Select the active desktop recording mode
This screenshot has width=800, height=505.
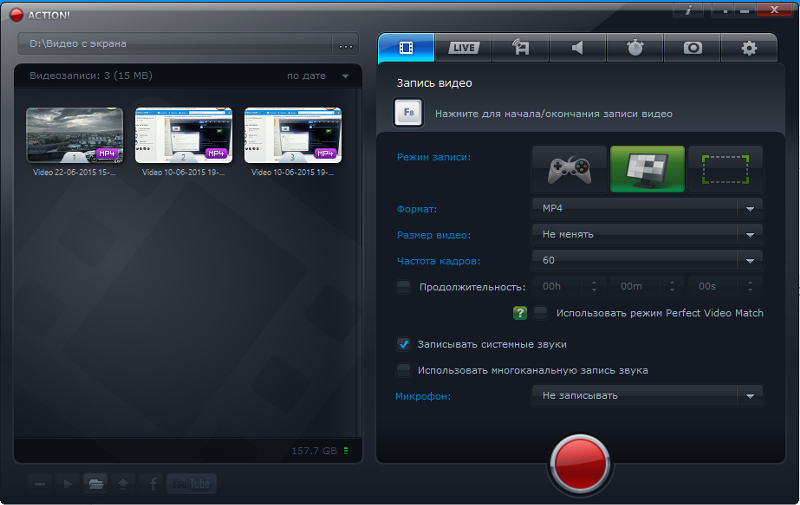647,169
